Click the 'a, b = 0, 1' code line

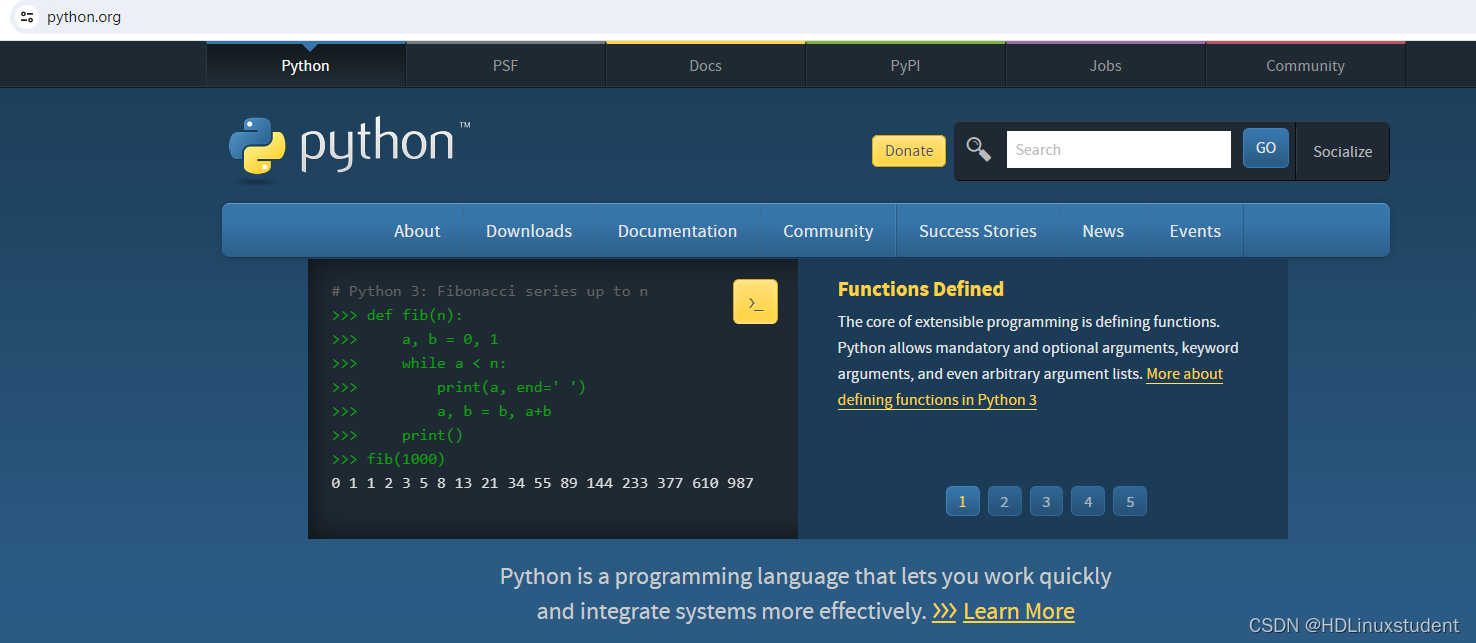tap(415, 339)
